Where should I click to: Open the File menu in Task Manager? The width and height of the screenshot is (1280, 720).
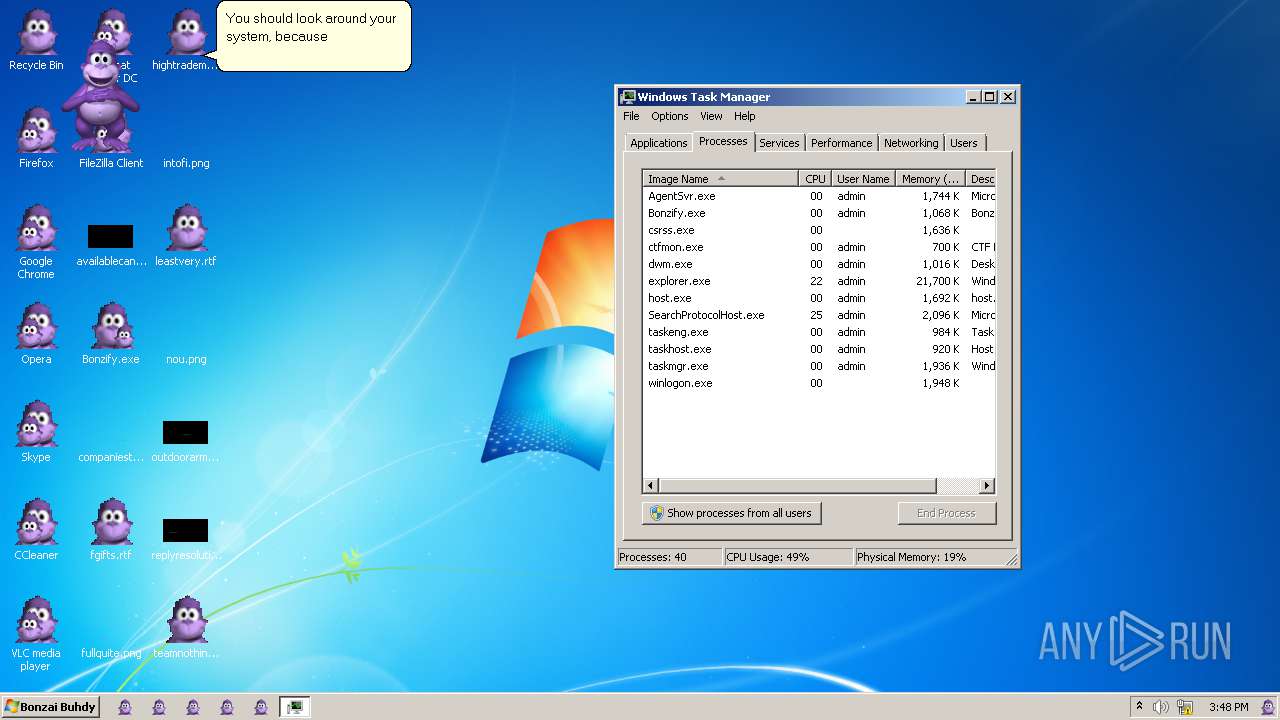(631, 116)
